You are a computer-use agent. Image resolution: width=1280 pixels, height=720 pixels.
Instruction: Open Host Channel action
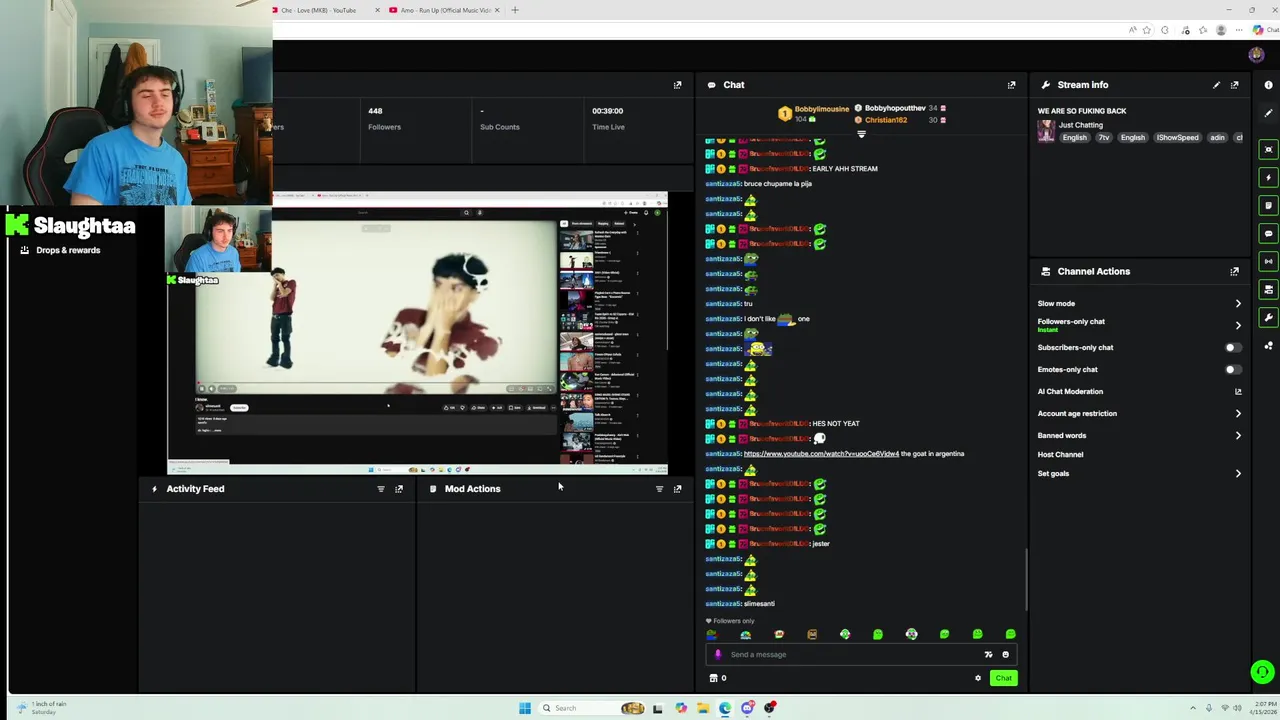coord(1060,455)
